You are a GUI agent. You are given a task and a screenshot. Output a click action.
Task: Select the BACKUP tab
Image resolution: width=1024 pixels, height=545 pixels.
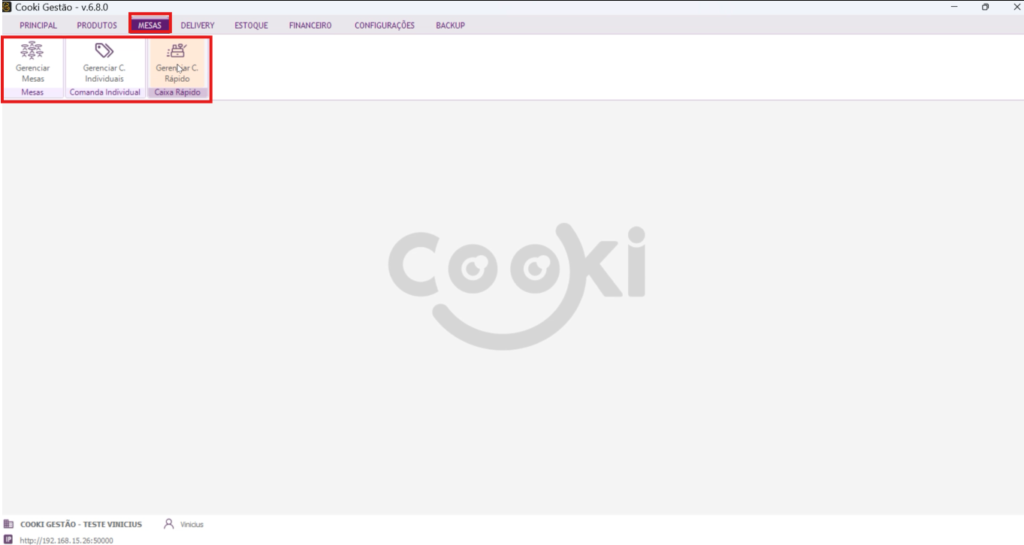coord(450,25)
